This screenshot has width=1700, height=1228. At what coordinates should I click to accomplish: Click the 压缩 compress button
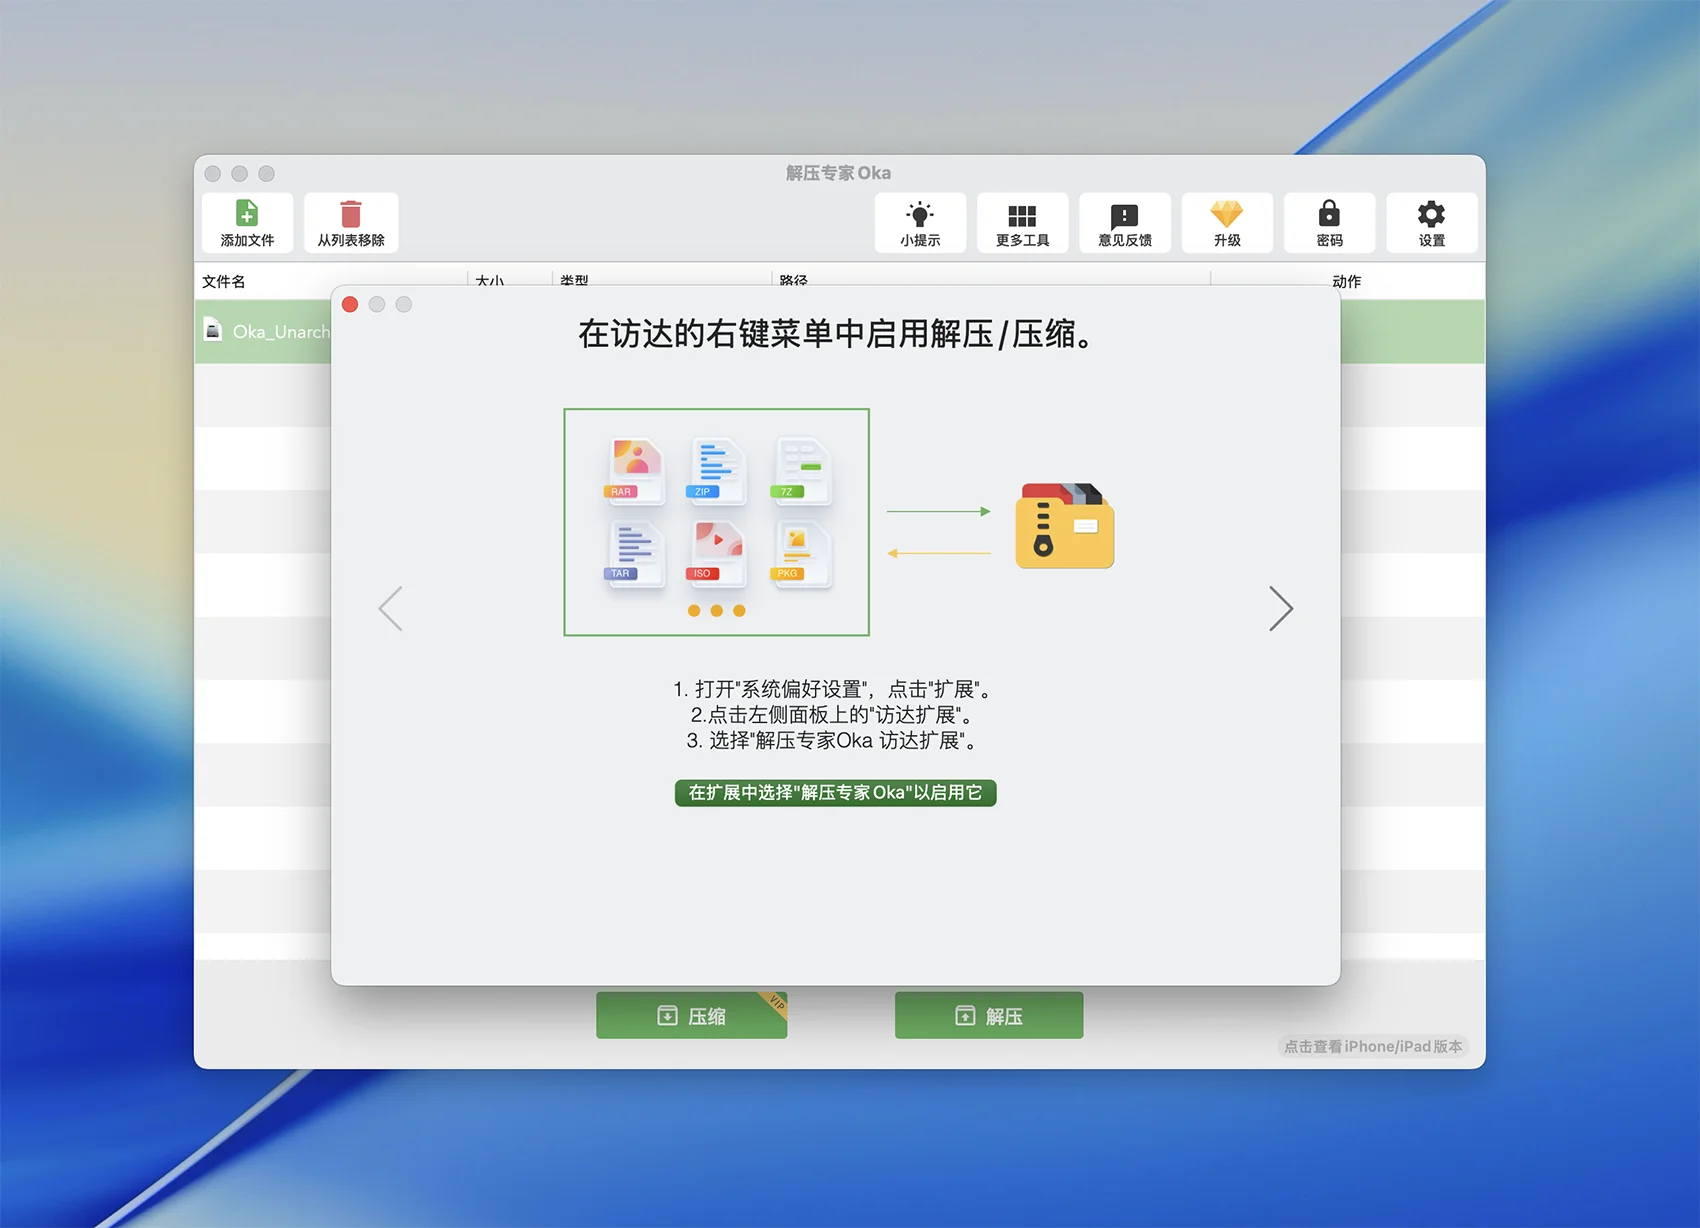coord(691,1016)
